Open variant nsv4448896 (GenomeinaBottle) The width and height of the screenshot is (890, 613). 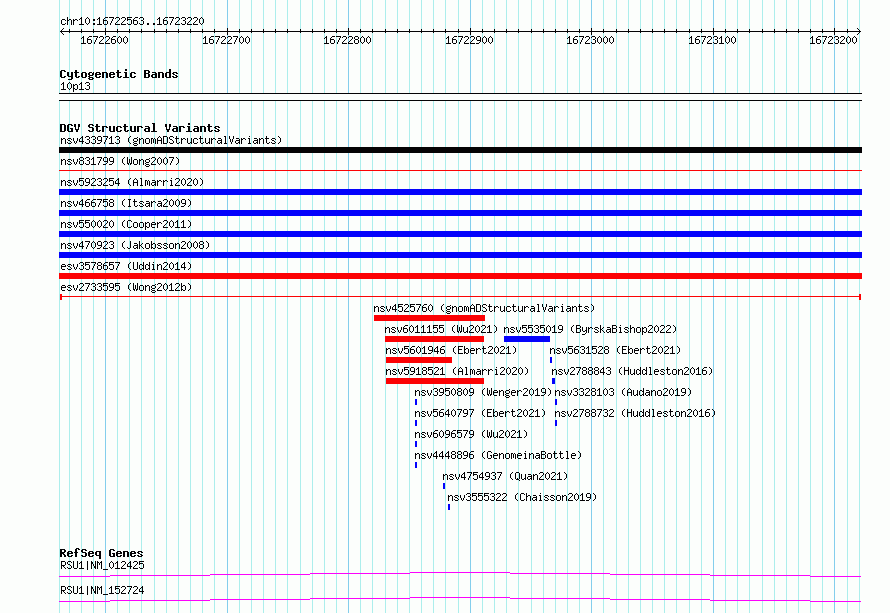point(498,455)
